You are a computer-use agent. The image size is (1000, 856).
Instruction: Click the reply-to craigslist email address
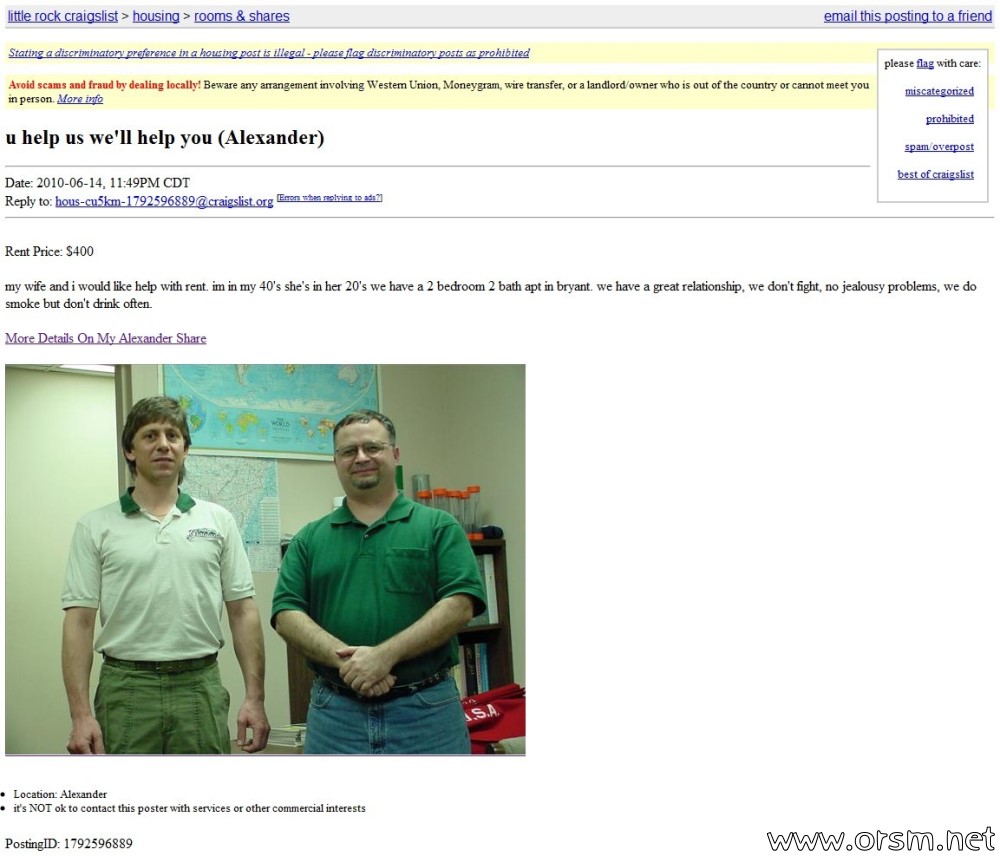[164, 201]
